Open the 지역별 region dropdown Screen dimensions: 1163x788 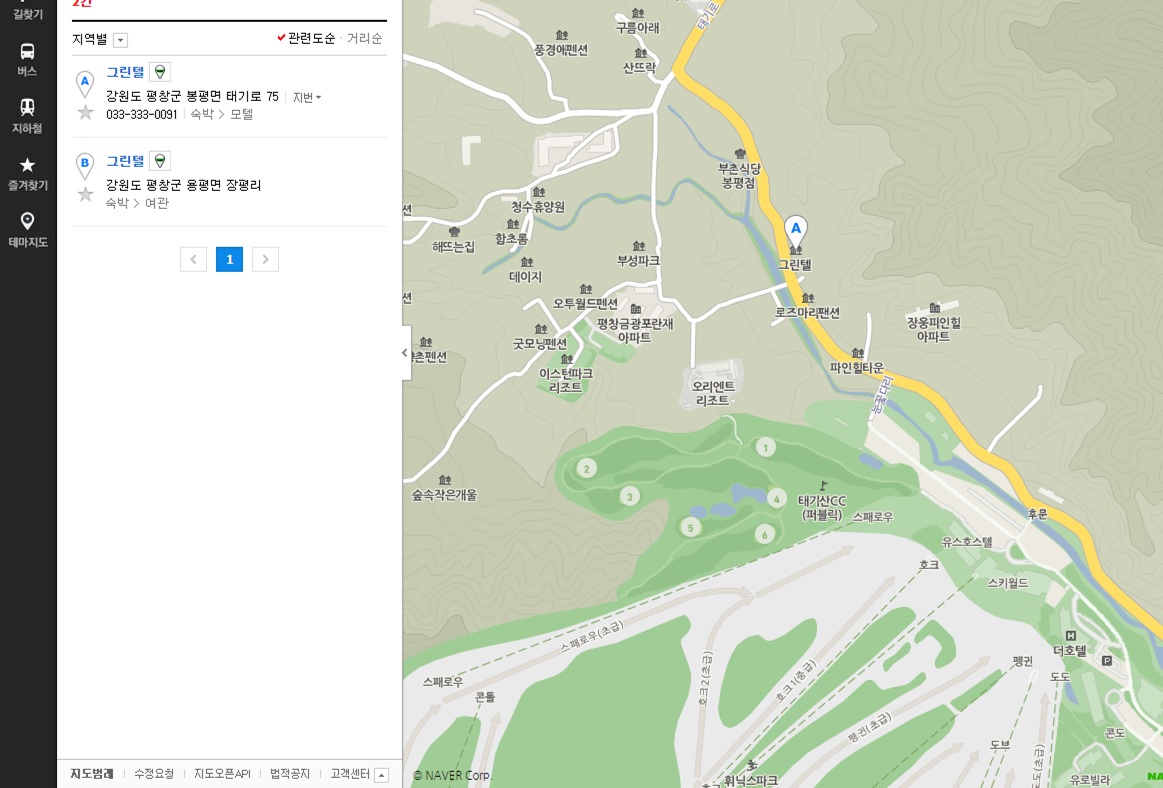[120, 40]
